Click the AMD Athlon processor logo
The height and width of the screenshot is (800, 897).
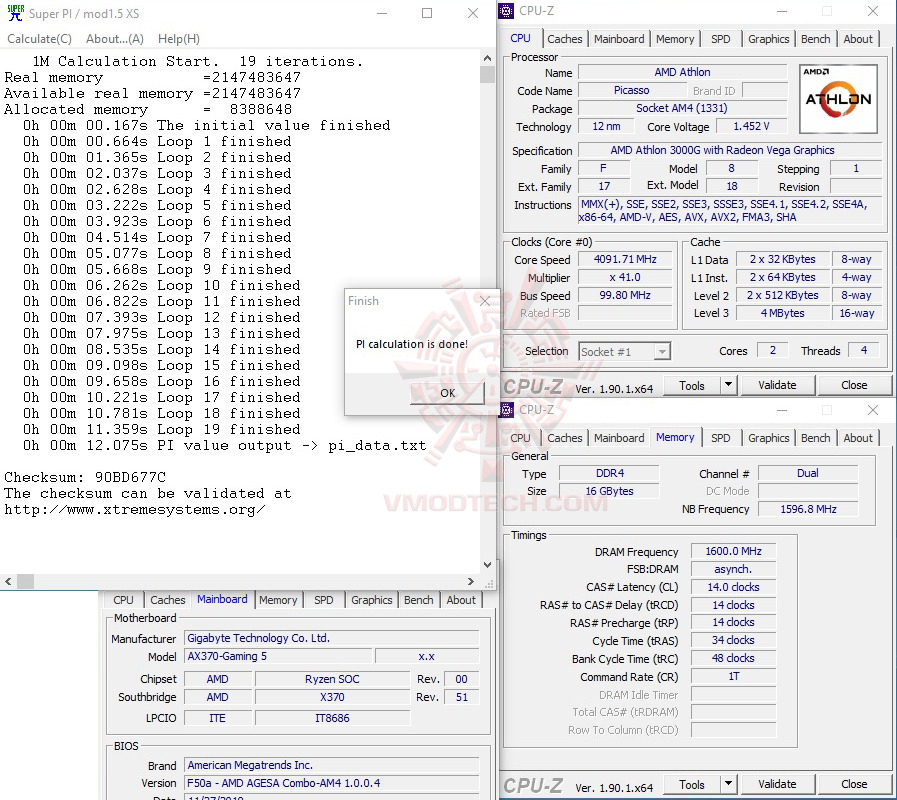838,98
